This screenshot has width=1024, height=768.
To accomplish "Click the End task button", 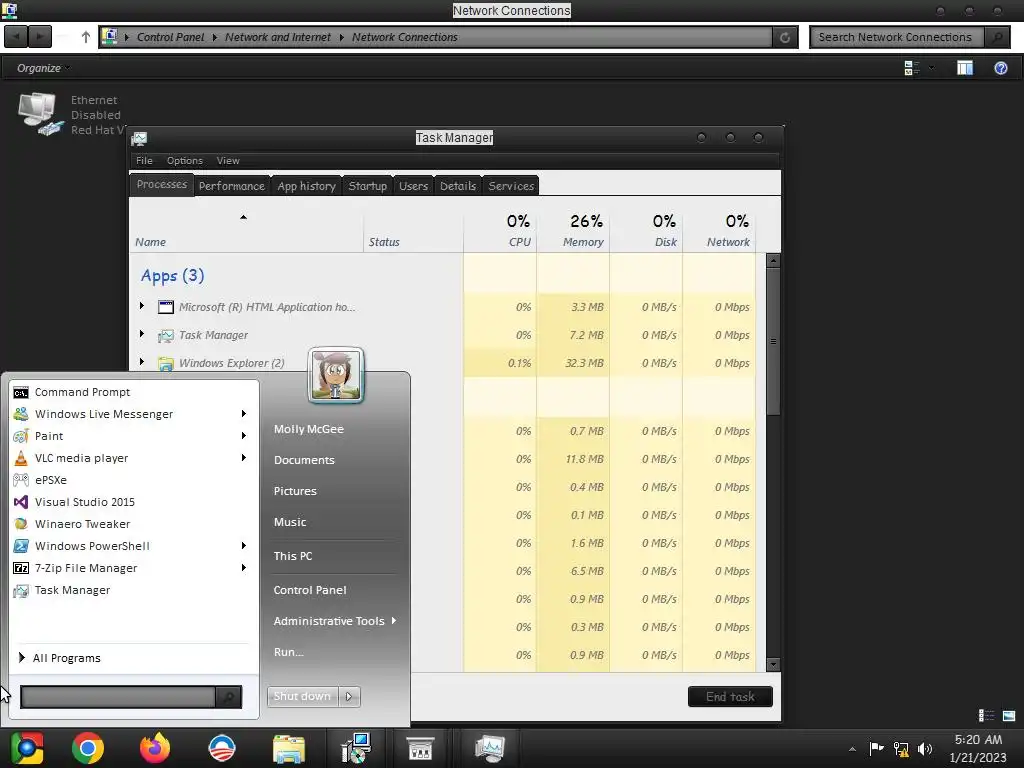I will pyautogui.click(x=730, y=697).
